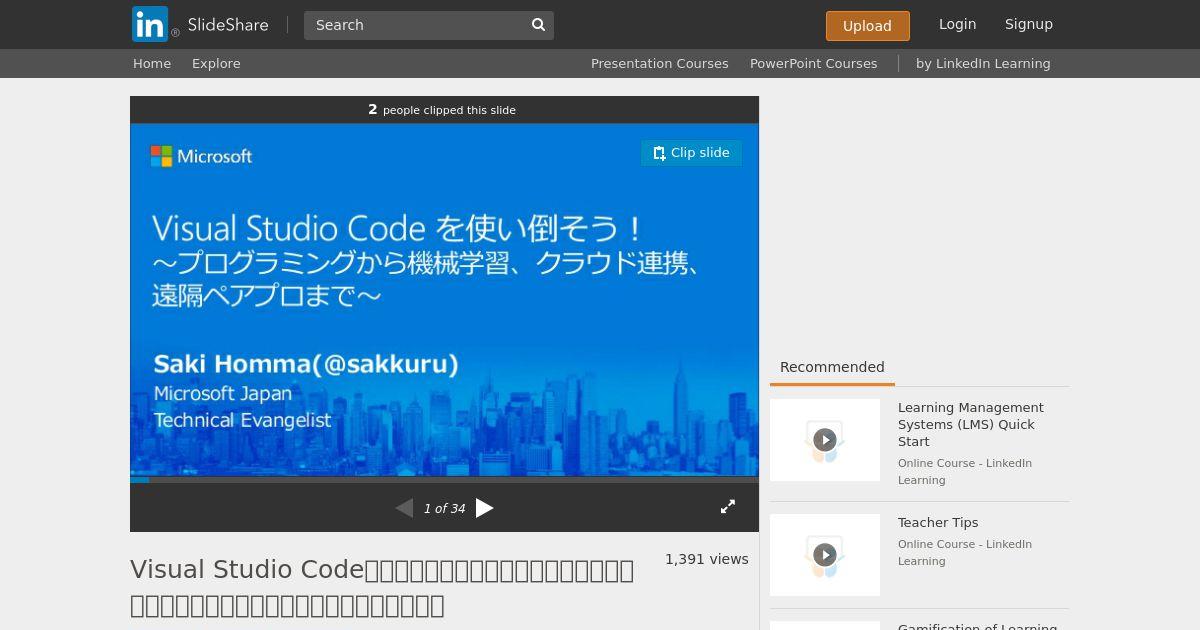Play Learning Management Systems course thumbnail
The height and width of the screenshot is (630, 1200).
825,440
